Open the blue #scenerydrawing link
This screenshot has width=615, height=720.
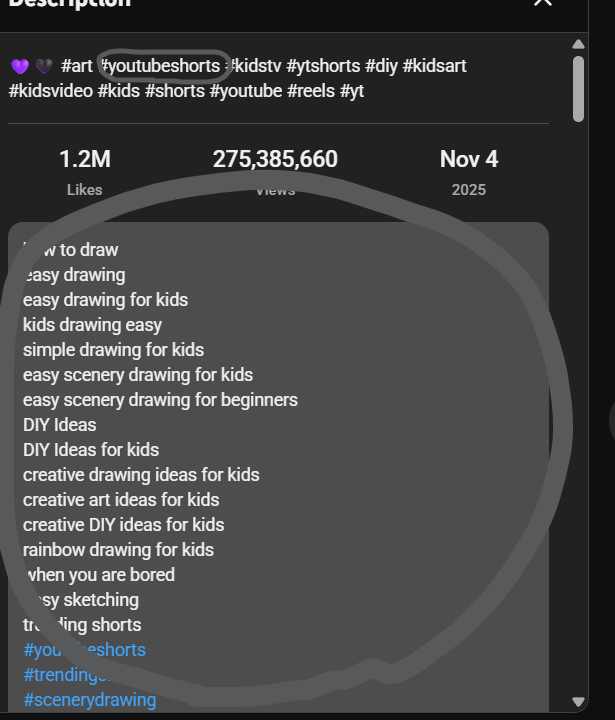(89, 700)
